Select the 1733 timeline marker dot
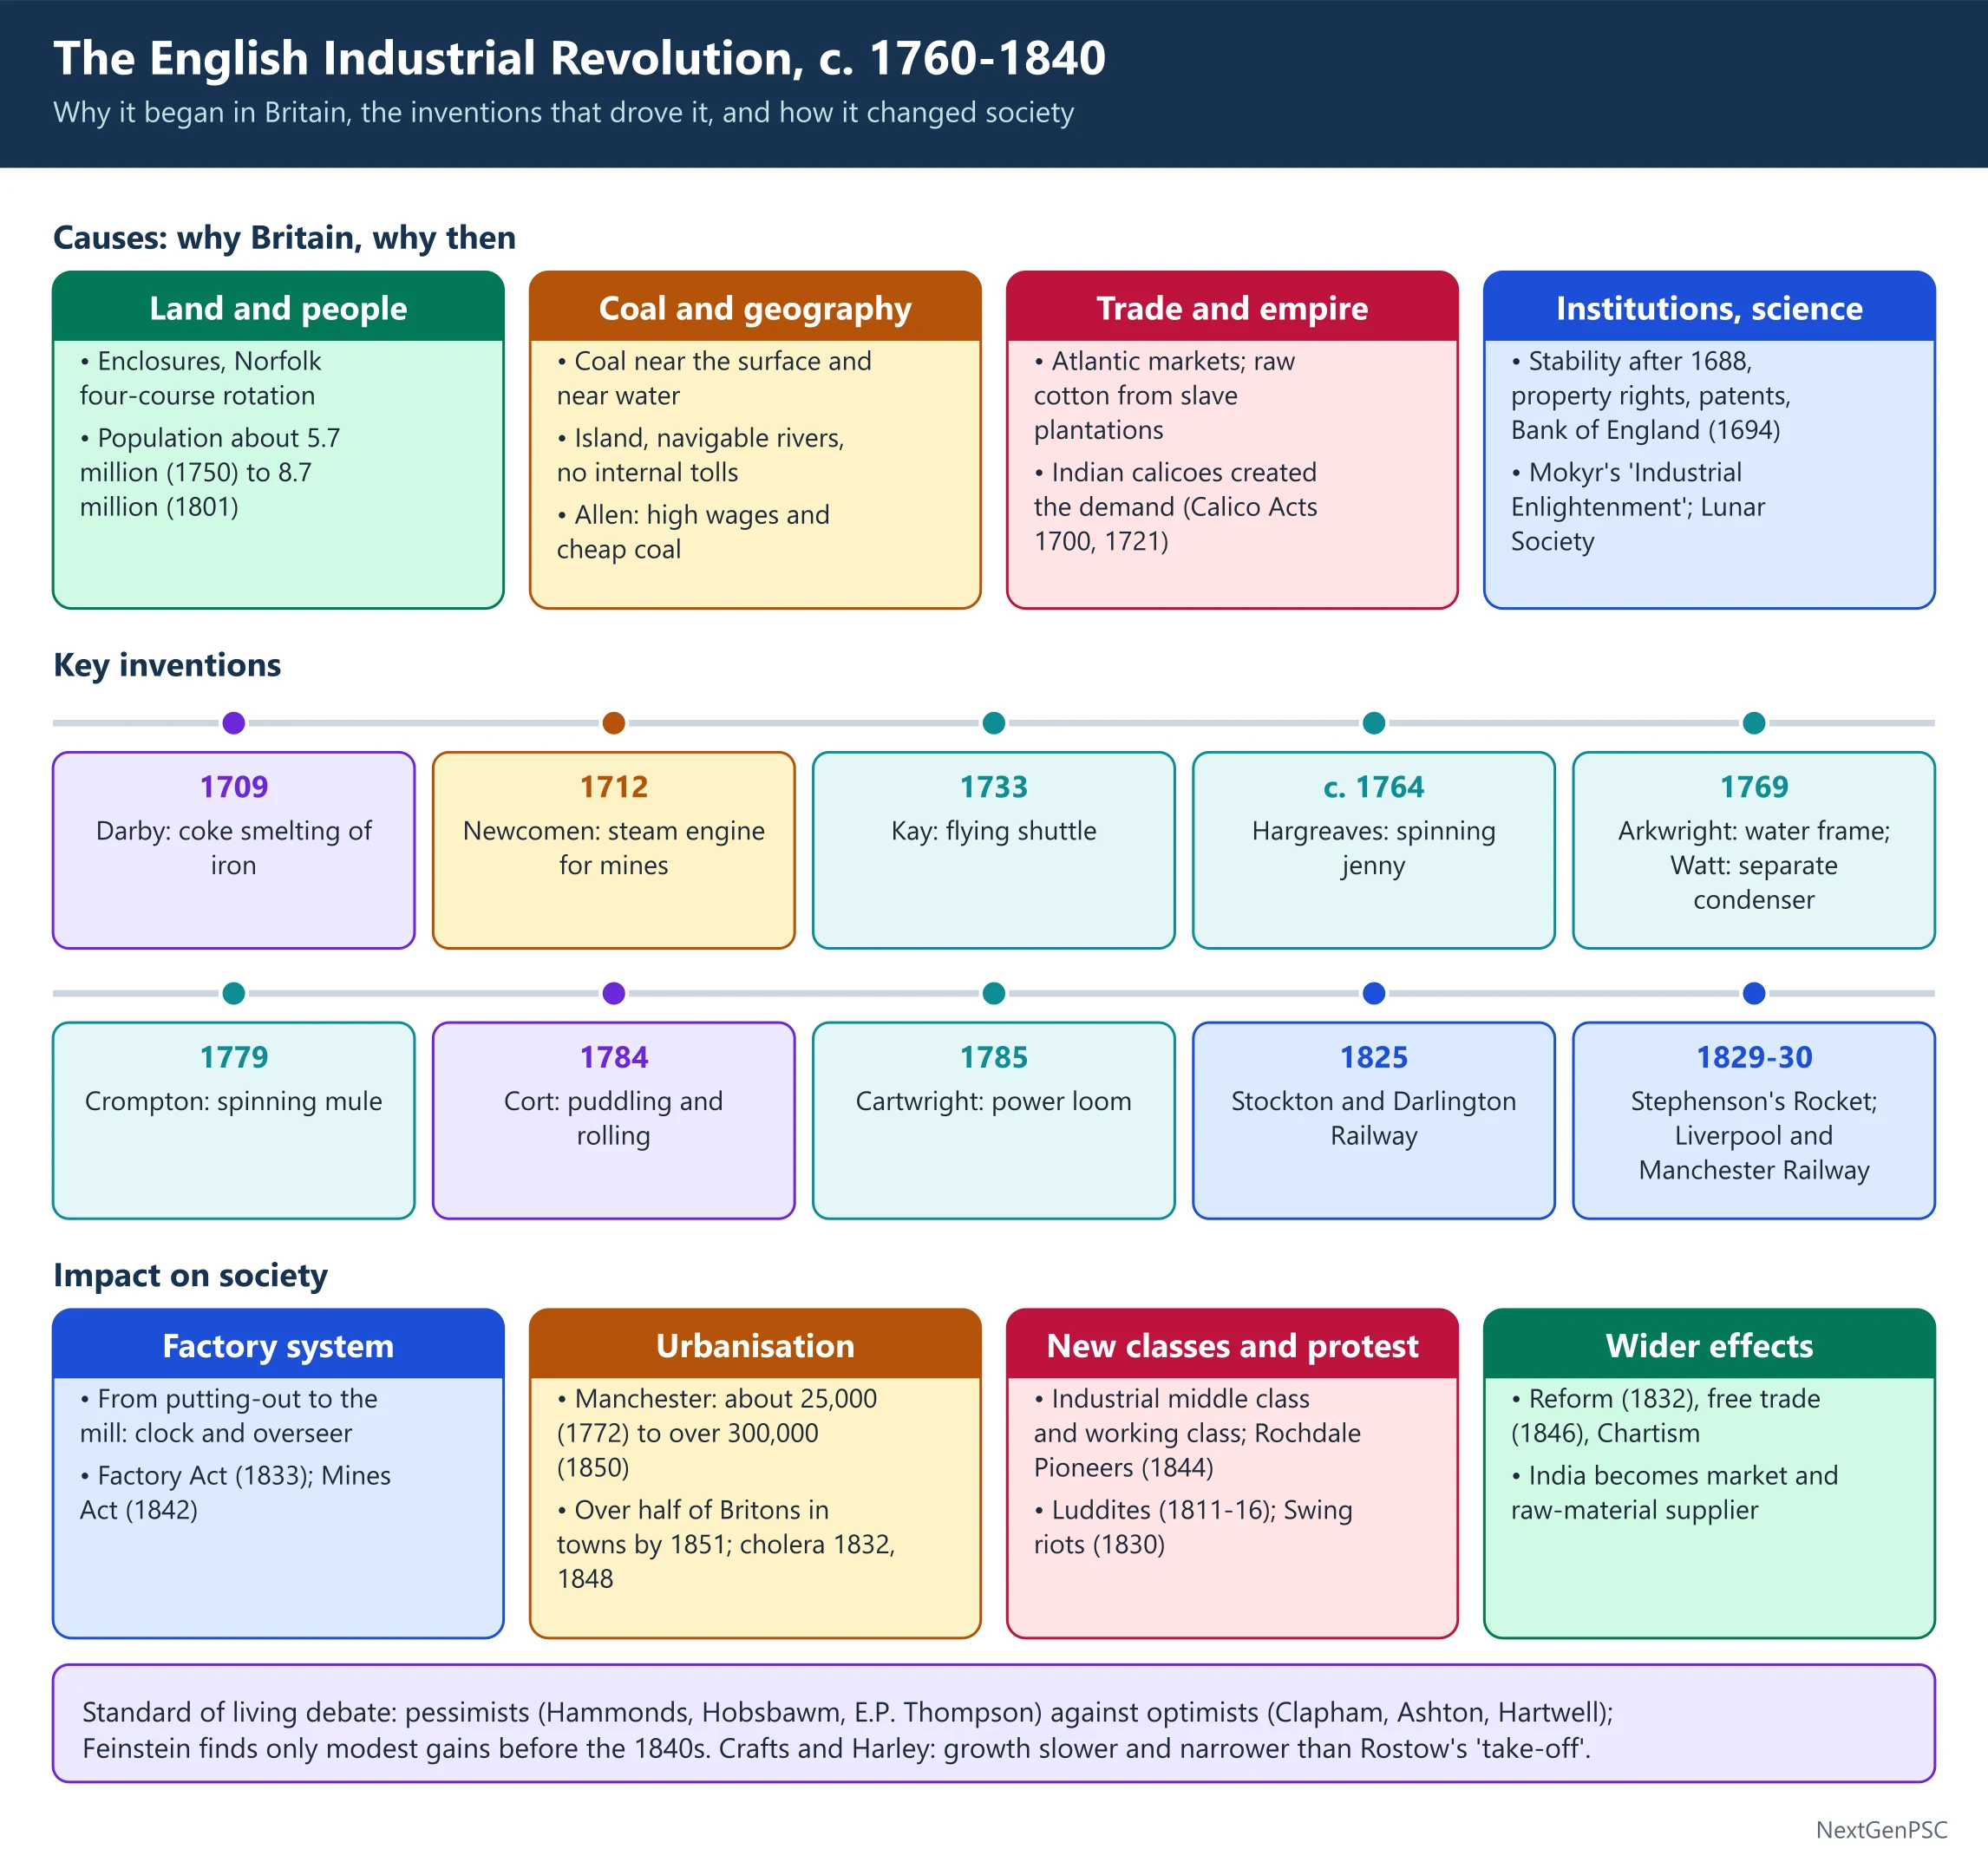 [994, 723]
